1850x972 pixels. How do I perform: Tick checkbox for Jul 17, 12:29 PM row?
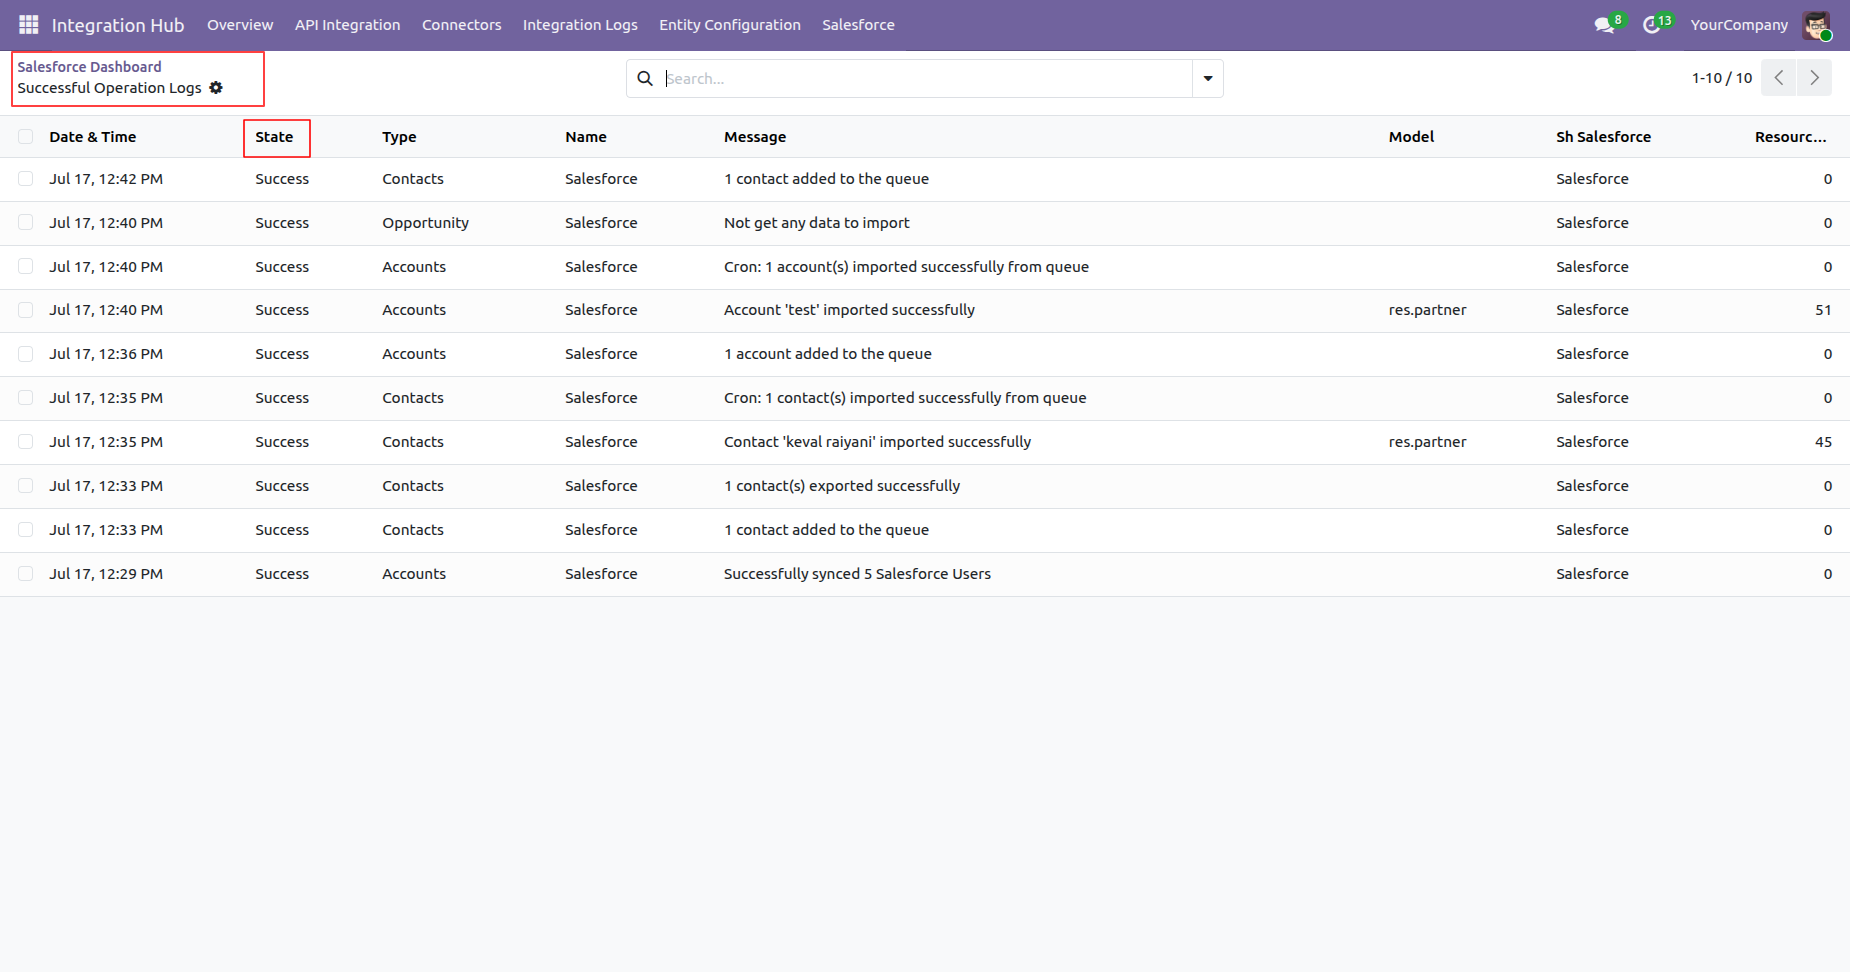click(x=26, y=574)
